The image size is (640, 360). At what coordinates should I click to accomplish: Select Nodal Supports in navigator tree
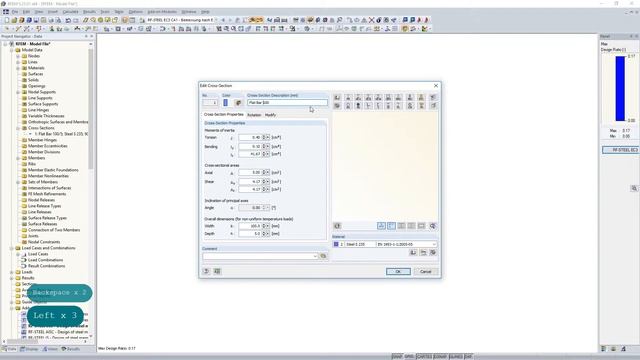click(42, 92)
